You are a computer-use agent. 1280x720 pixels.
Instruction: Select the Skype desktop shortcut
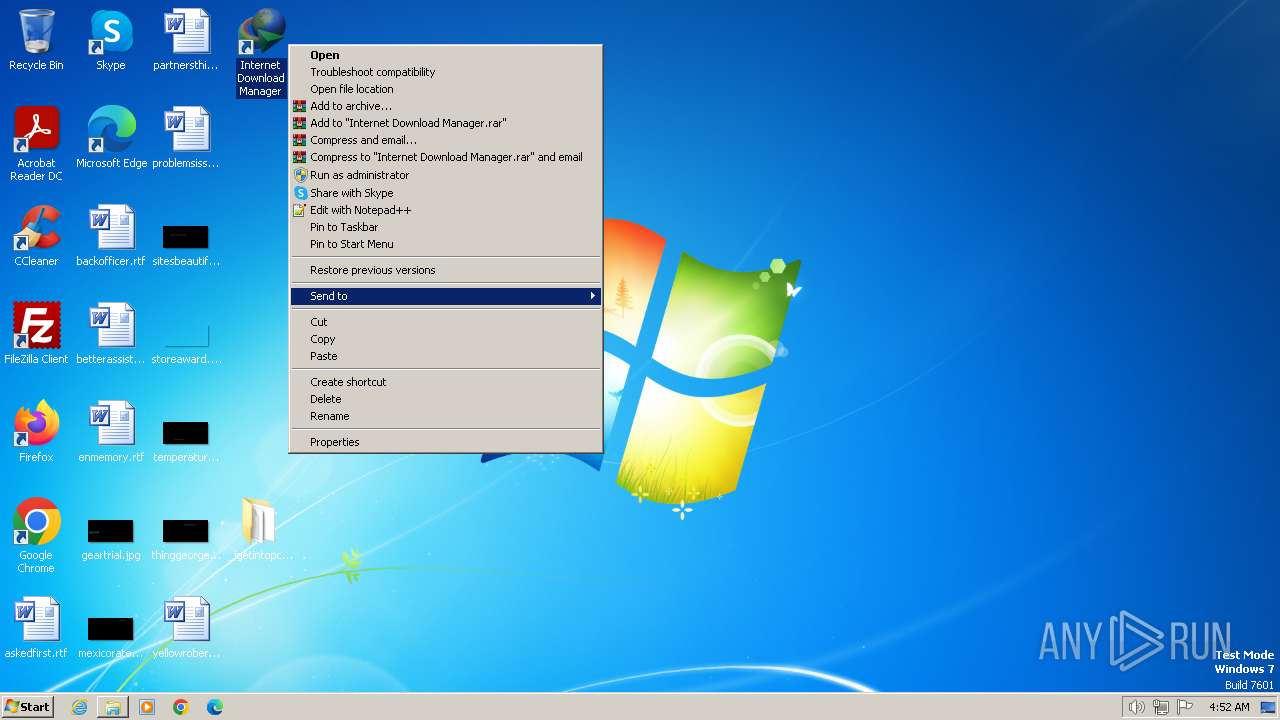pos(111,40)
